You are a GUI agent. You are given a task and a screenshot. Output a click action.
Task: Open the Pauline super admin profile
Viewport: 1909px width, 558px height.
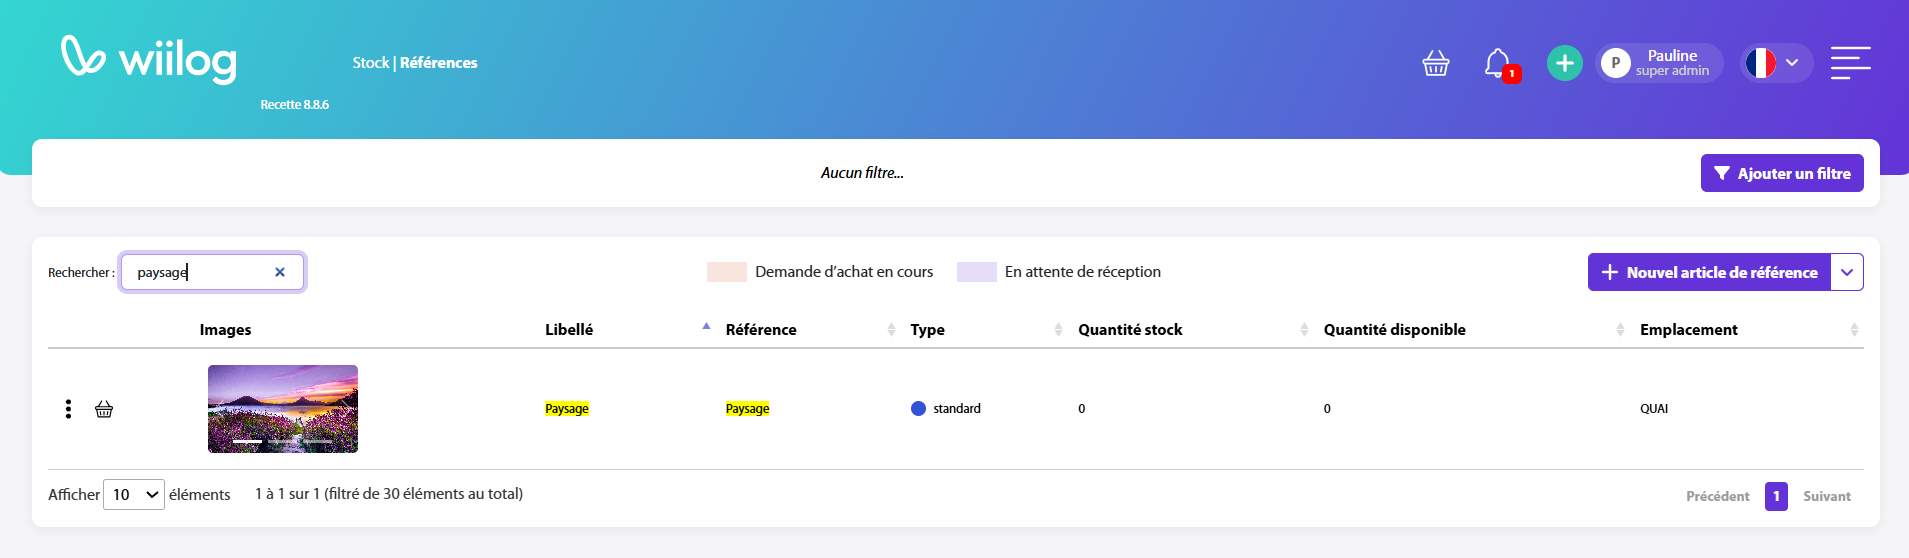click(1660, 63)
